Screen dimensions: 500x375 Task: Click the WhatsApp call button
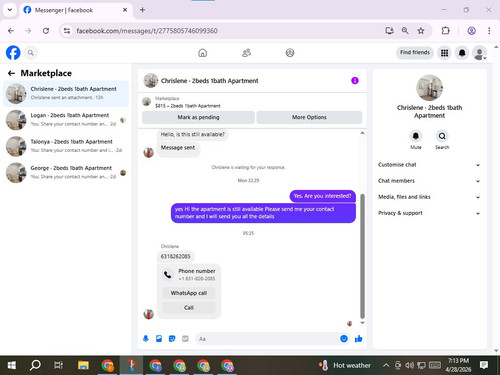coord(189,293)
